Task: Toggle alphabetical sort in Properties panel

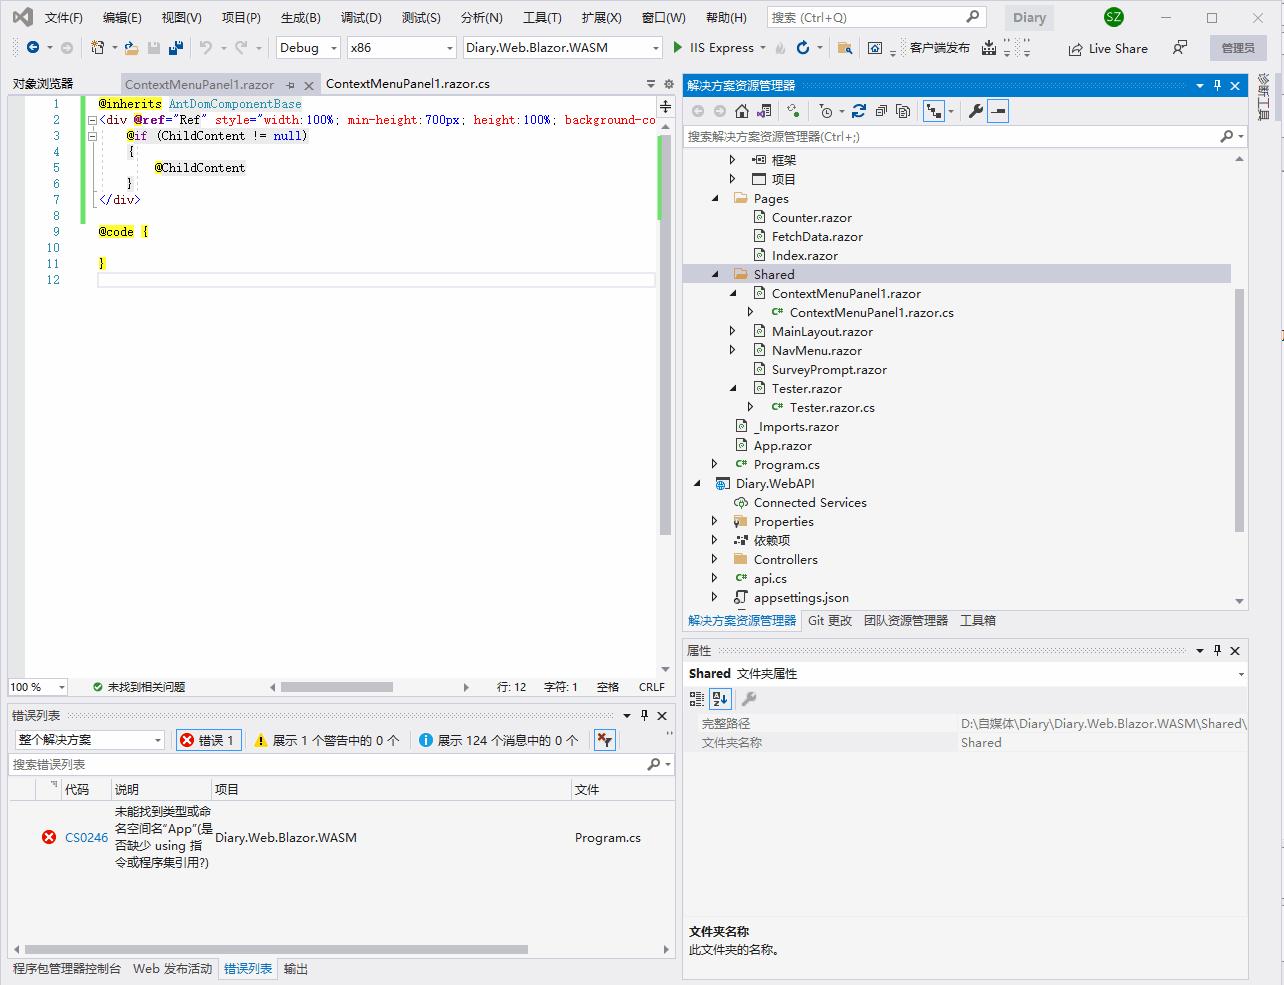Action: coord(720,699)
